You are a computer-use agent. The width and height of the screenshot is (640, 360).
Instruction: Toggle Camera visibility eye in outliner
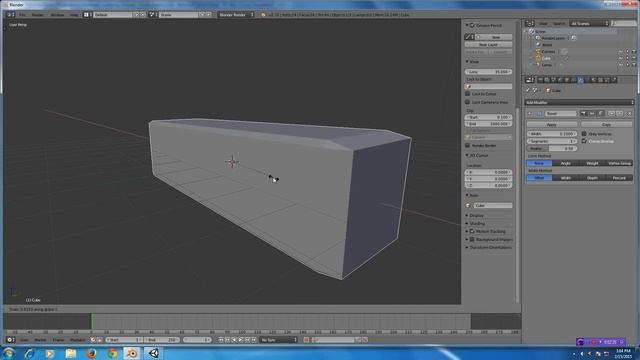click(x=621, y=51)
